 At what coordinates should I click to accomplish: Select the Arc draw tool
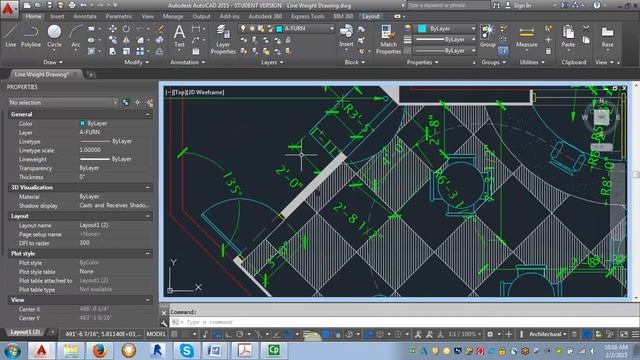click(x=76, y=36)
